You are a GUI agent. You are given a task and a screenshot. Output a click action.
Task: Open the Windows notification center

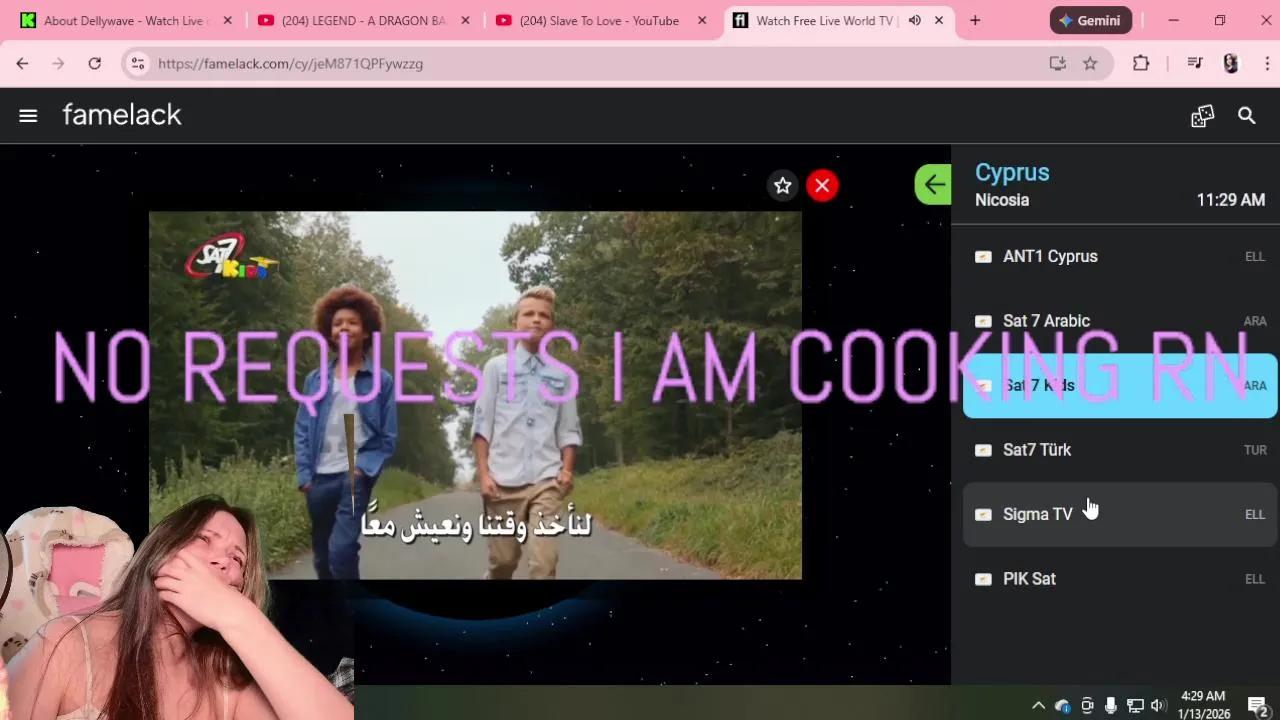[x=1257, y=706]
